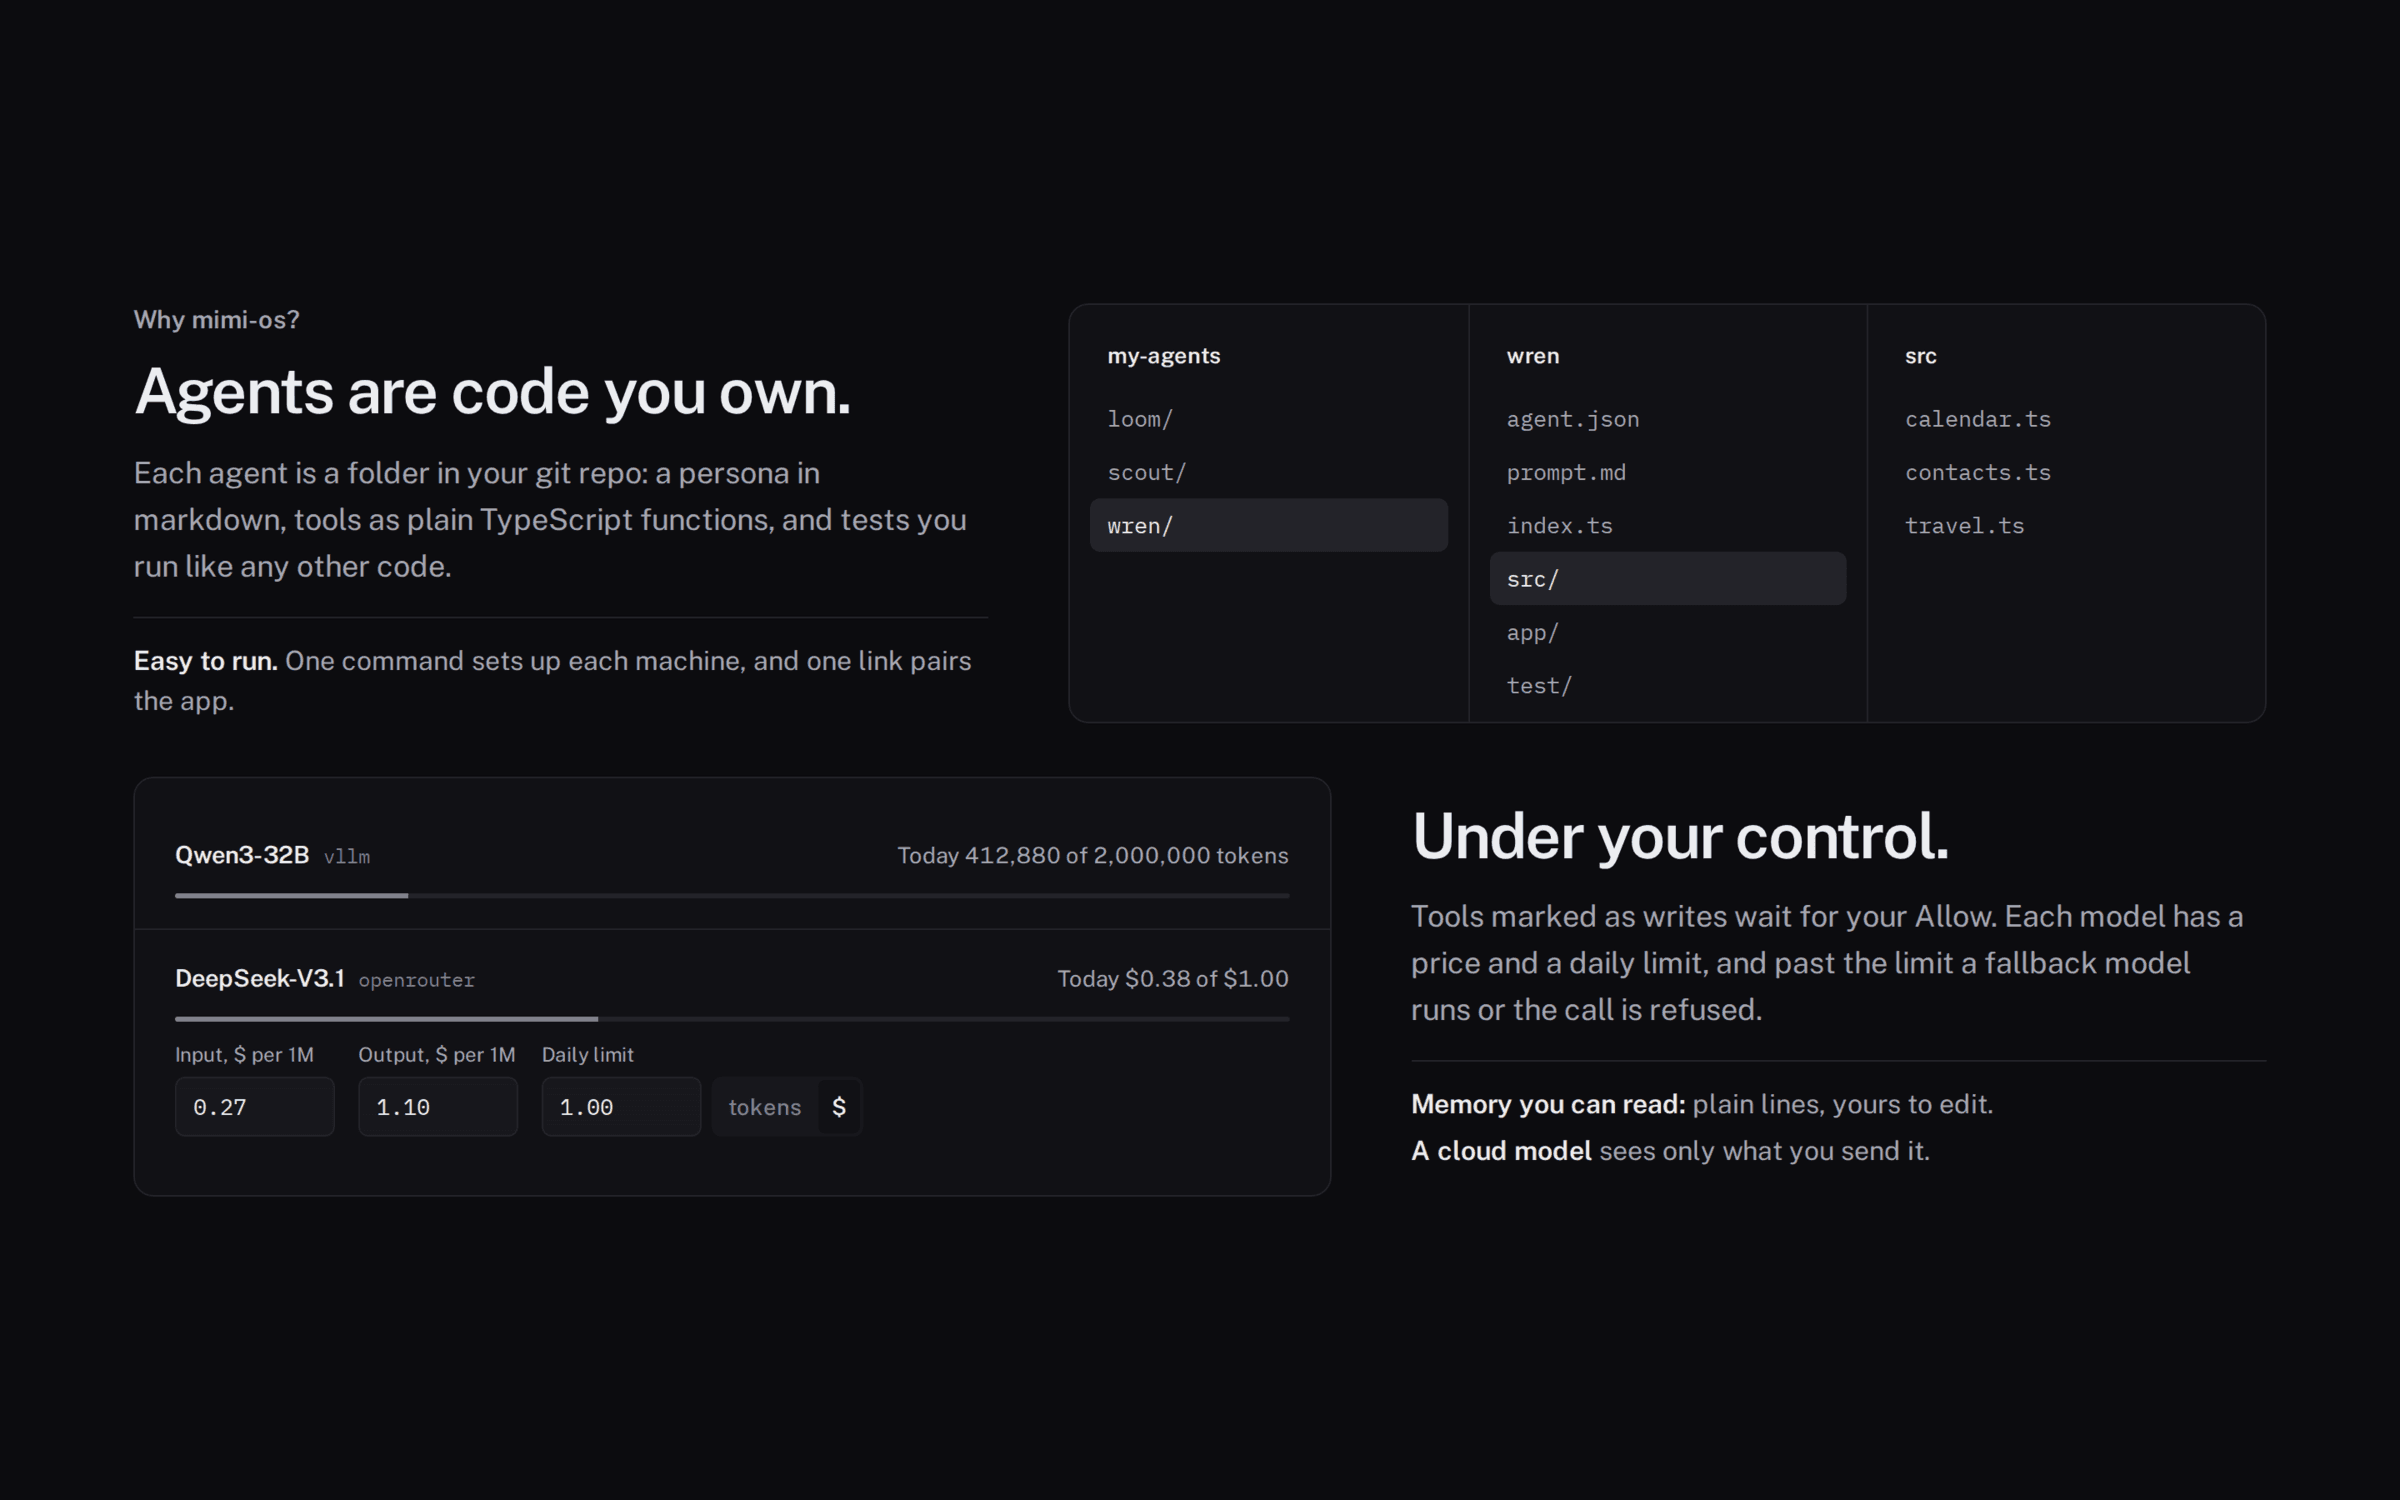
Task: Open the calendar.ts file
Action: tap(2066, 419)
